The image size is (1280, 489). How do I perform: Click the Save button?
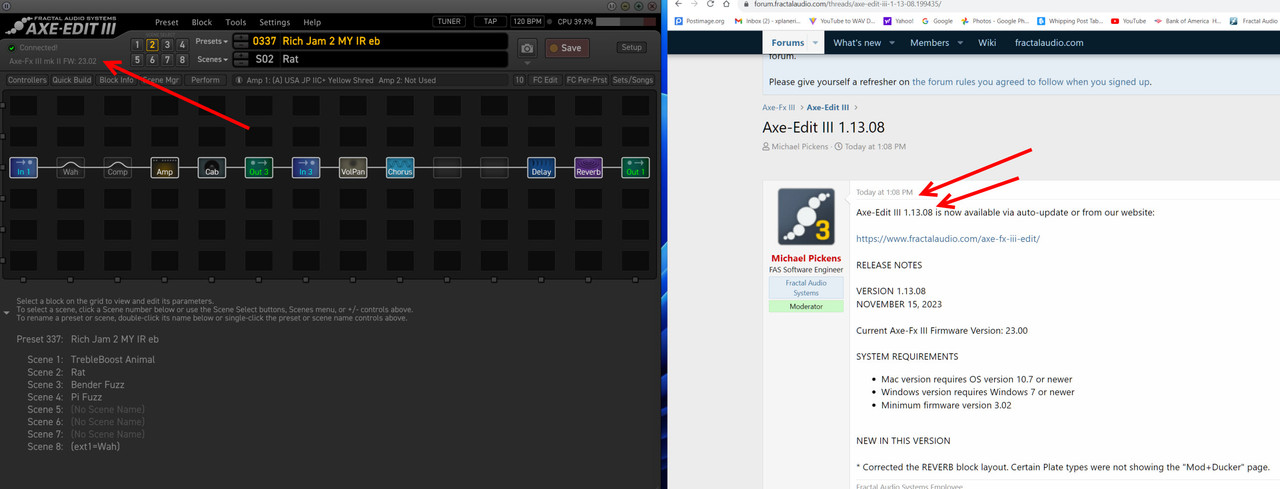567,48
